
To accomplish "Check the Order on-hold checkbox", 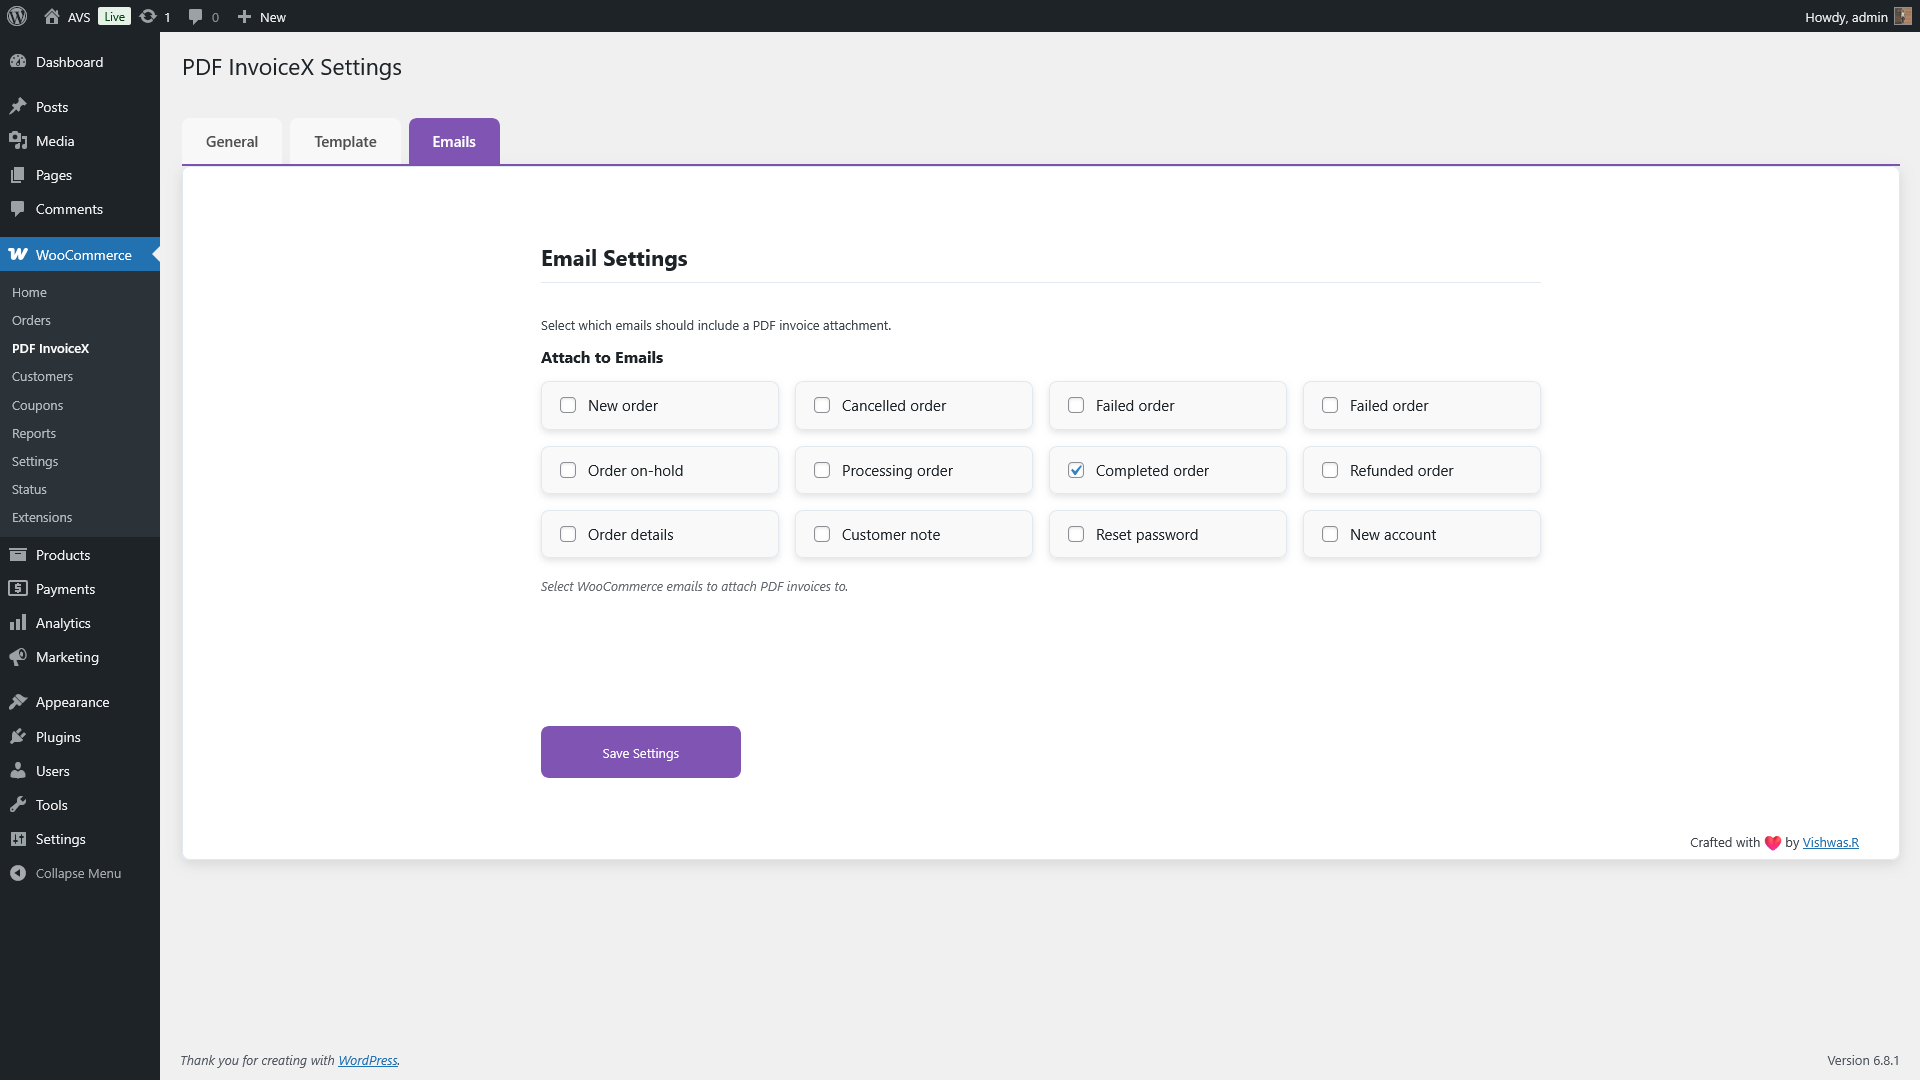I will pyautogui.click(x=568, y=470).
